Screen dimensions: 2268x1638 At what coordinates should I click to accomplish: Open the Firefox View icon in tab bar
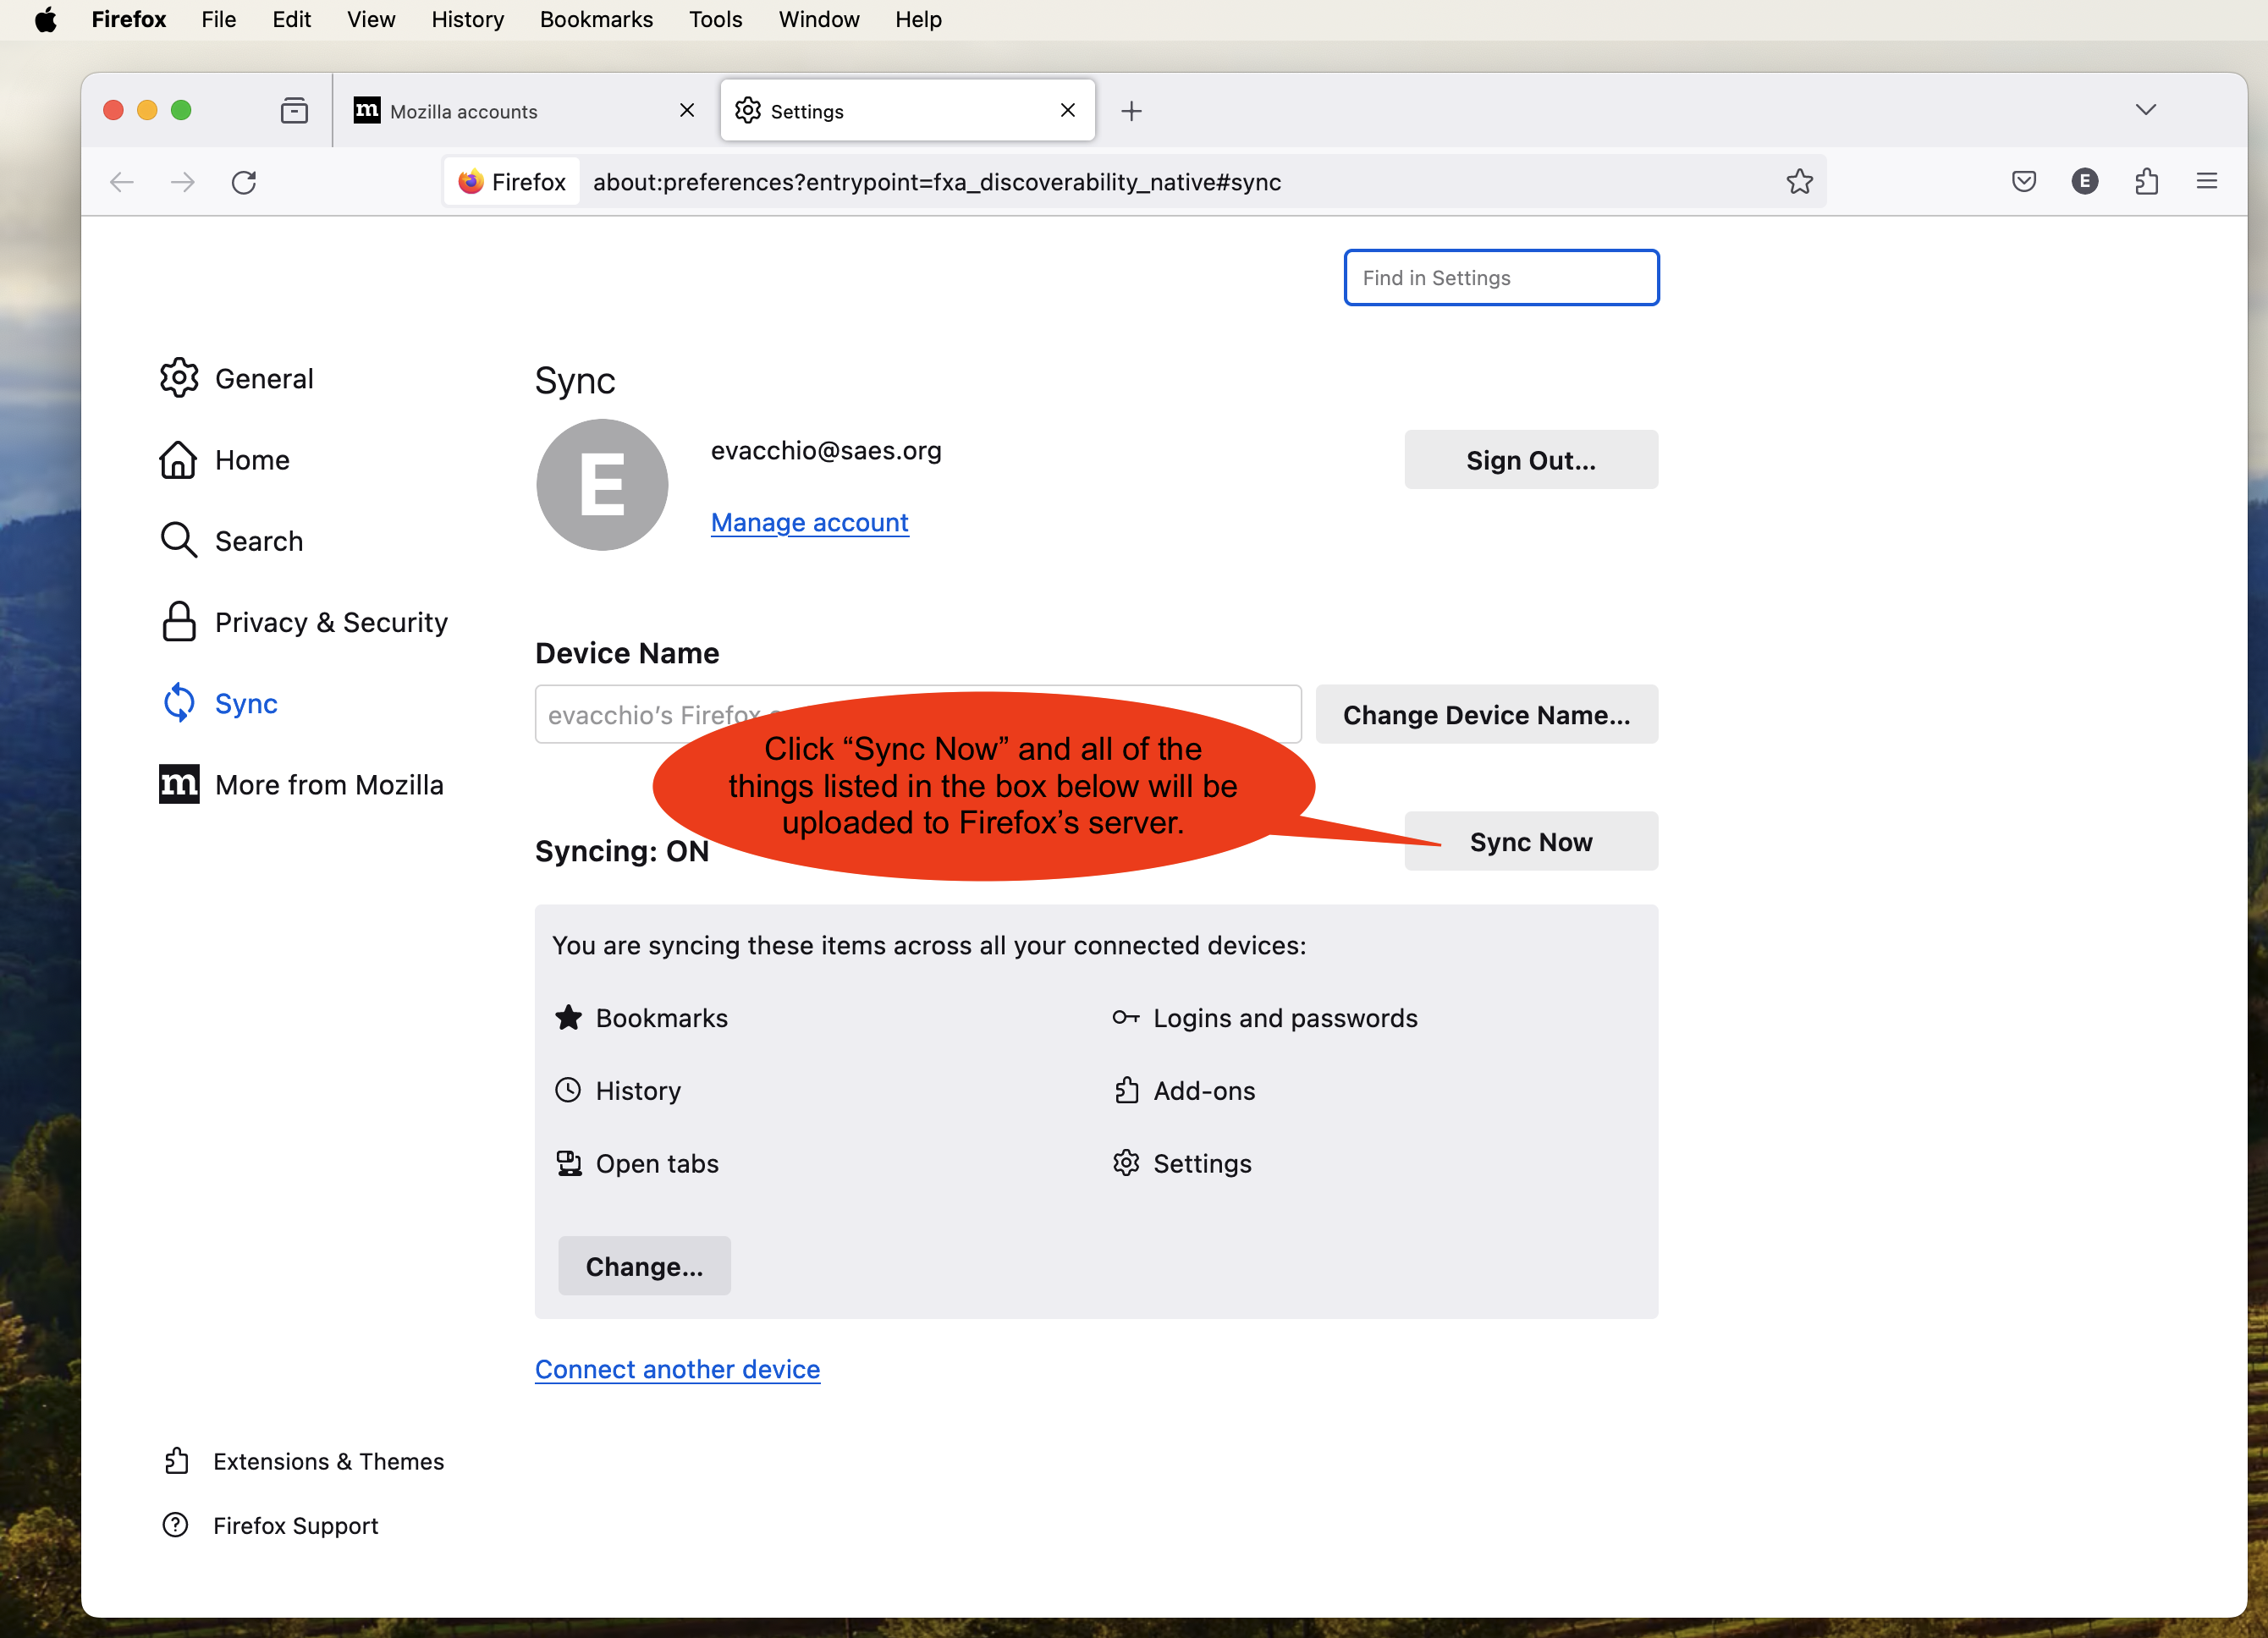pos(294,111)
